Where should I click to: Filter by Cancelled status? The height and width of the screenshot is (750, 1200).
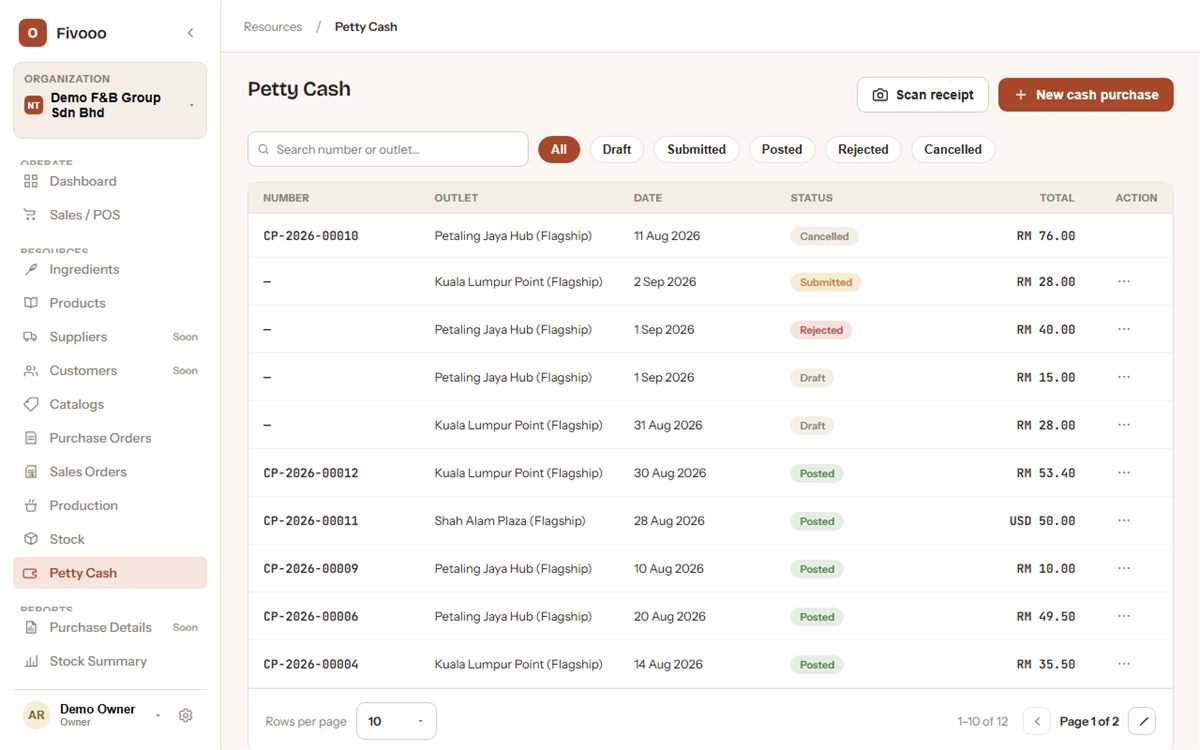pyautogui.click(x=953, y=149)
